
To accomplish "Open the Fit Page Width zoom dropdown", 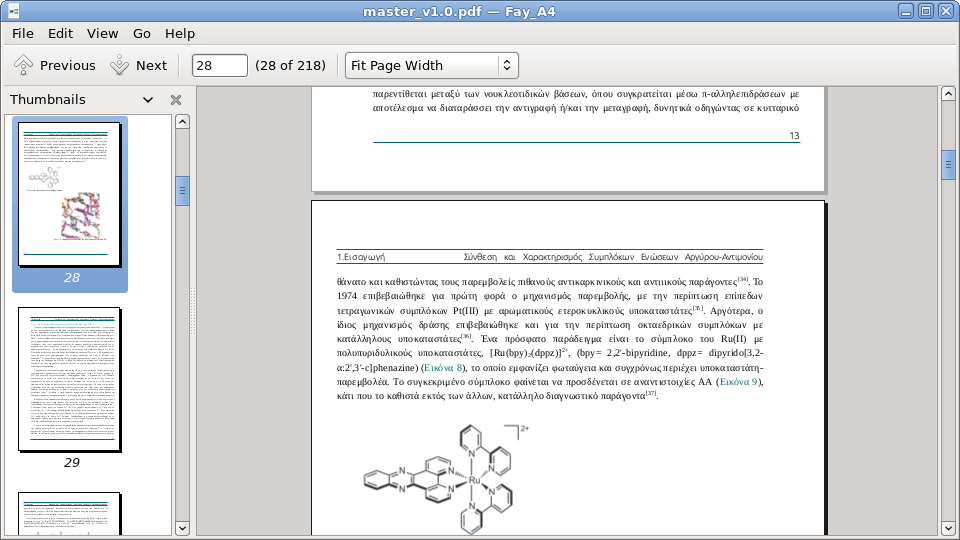I will point(431,66).
